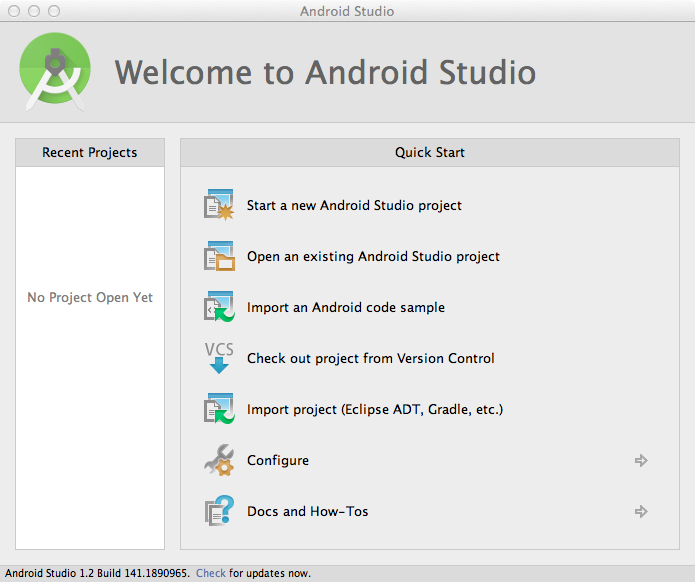Click the Check for updates link

point(211,573)
